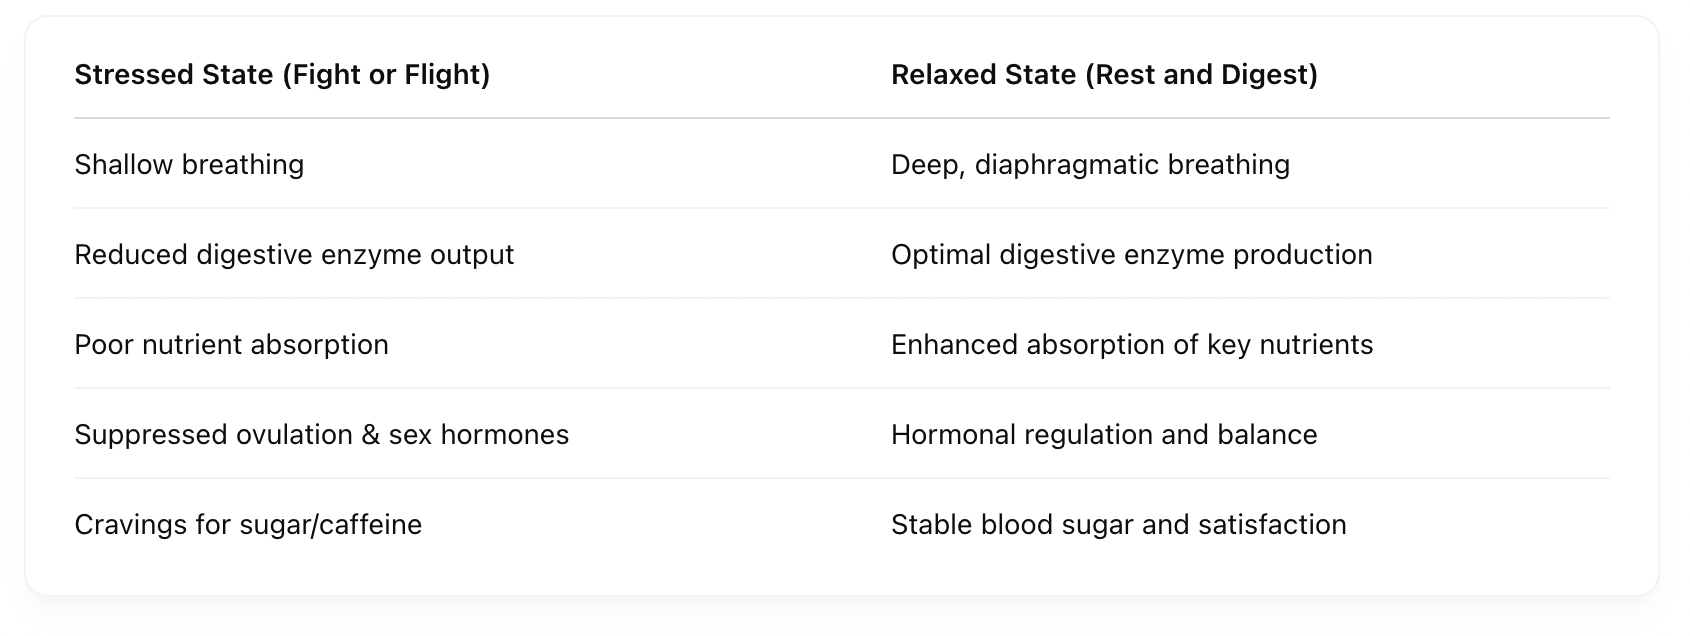This screenshot has height=636, width=1690.
Task: Select the 'Shallow breathing' cell
Action: [x=189, y=165]
